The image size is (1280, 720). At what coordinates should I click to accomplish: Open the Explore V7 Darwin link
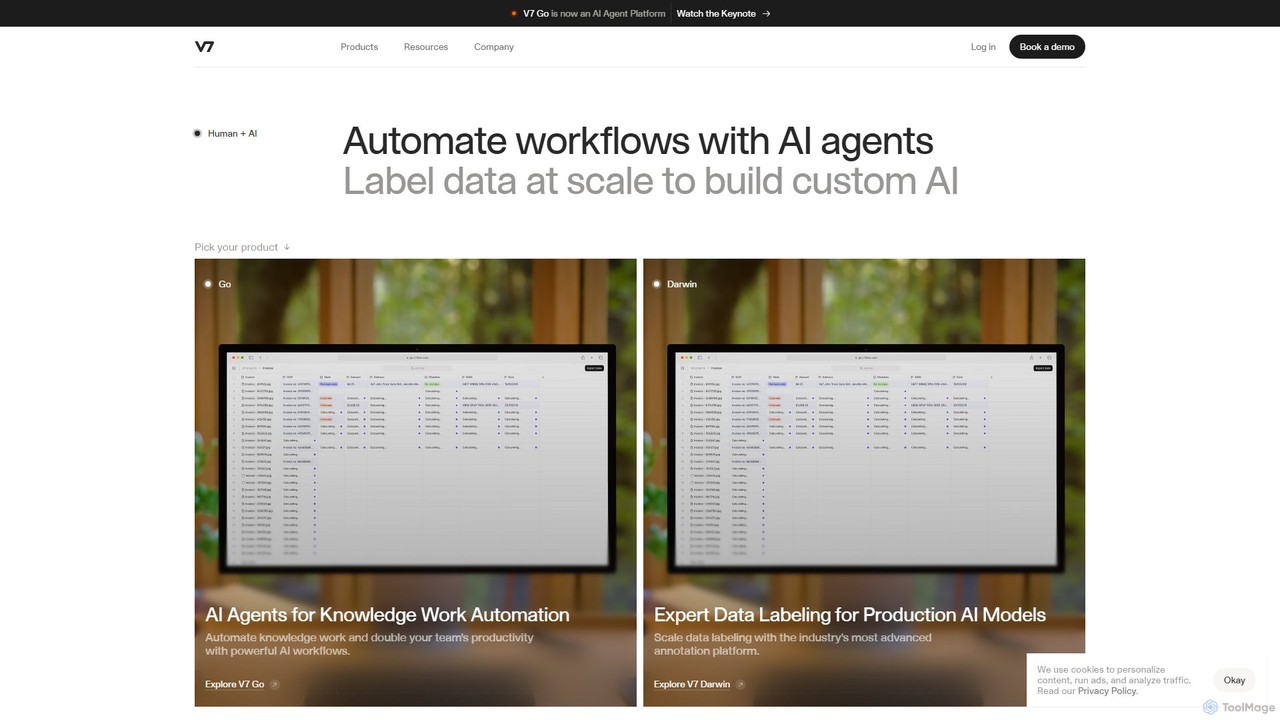tap(692, 684)
